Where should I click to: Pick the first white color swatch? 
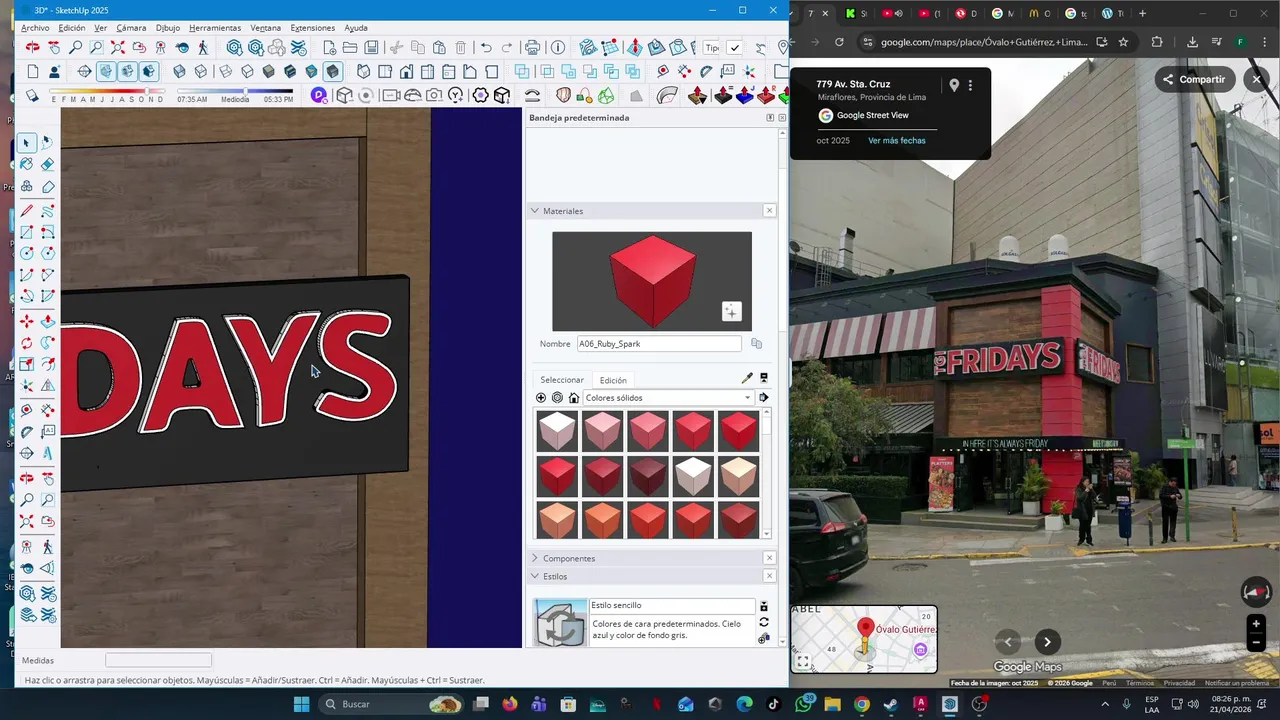(557, 430)
